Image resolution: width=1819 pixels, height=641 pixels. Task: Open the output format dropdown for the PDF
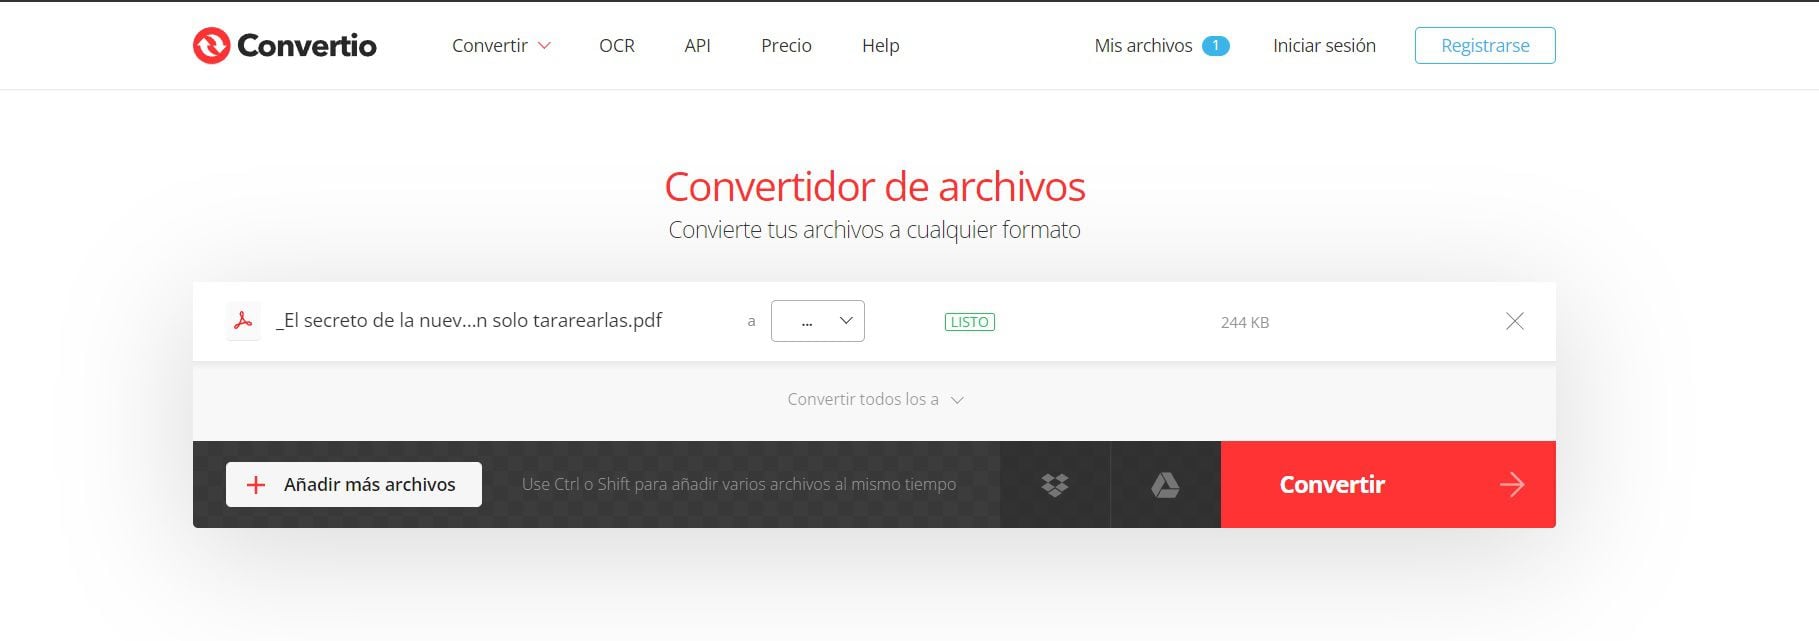(x=817, y=321)
